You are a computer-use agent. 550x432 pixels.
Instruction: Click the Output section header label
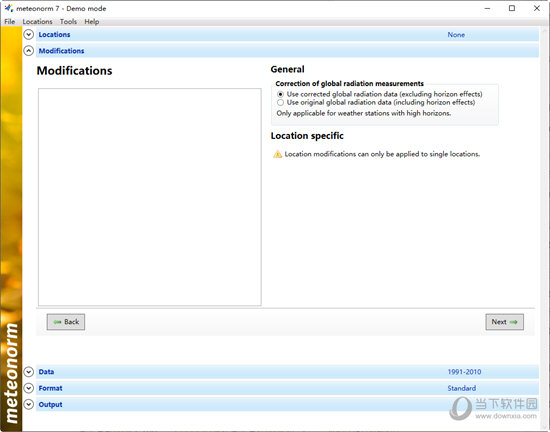[51, 404]
